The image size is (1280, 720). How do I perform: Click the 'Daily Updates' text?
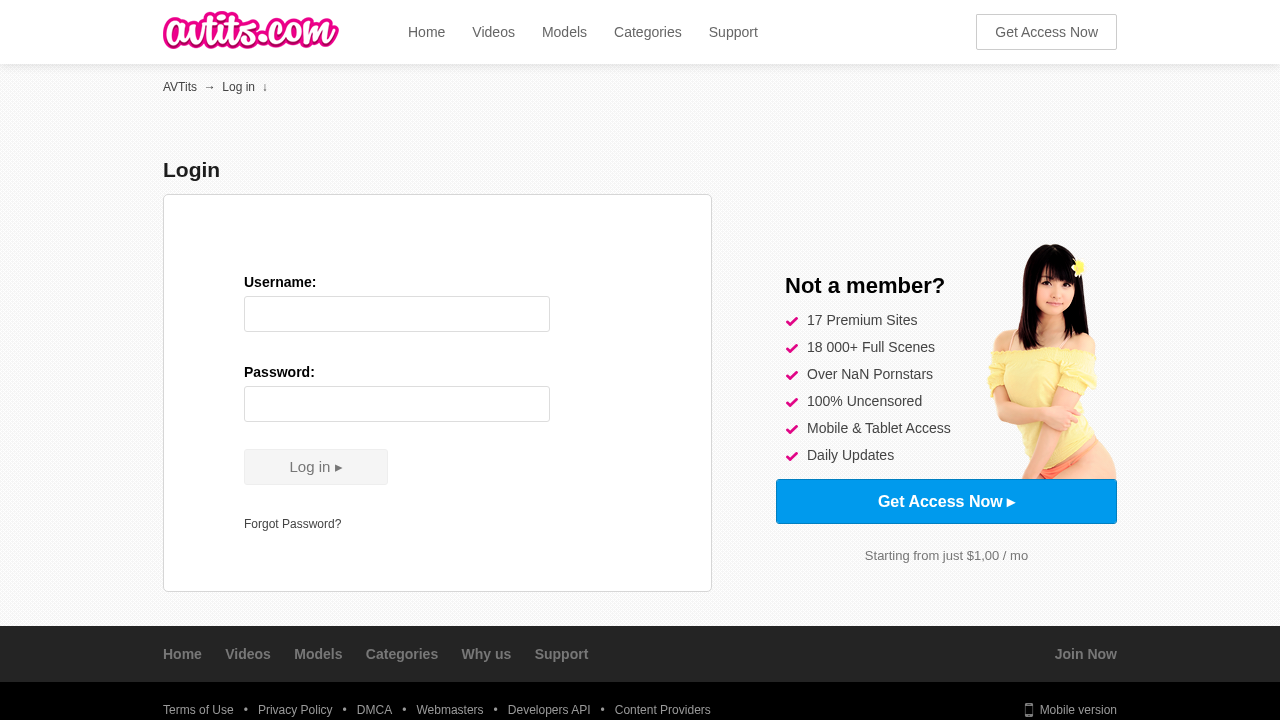coord(851,455)
